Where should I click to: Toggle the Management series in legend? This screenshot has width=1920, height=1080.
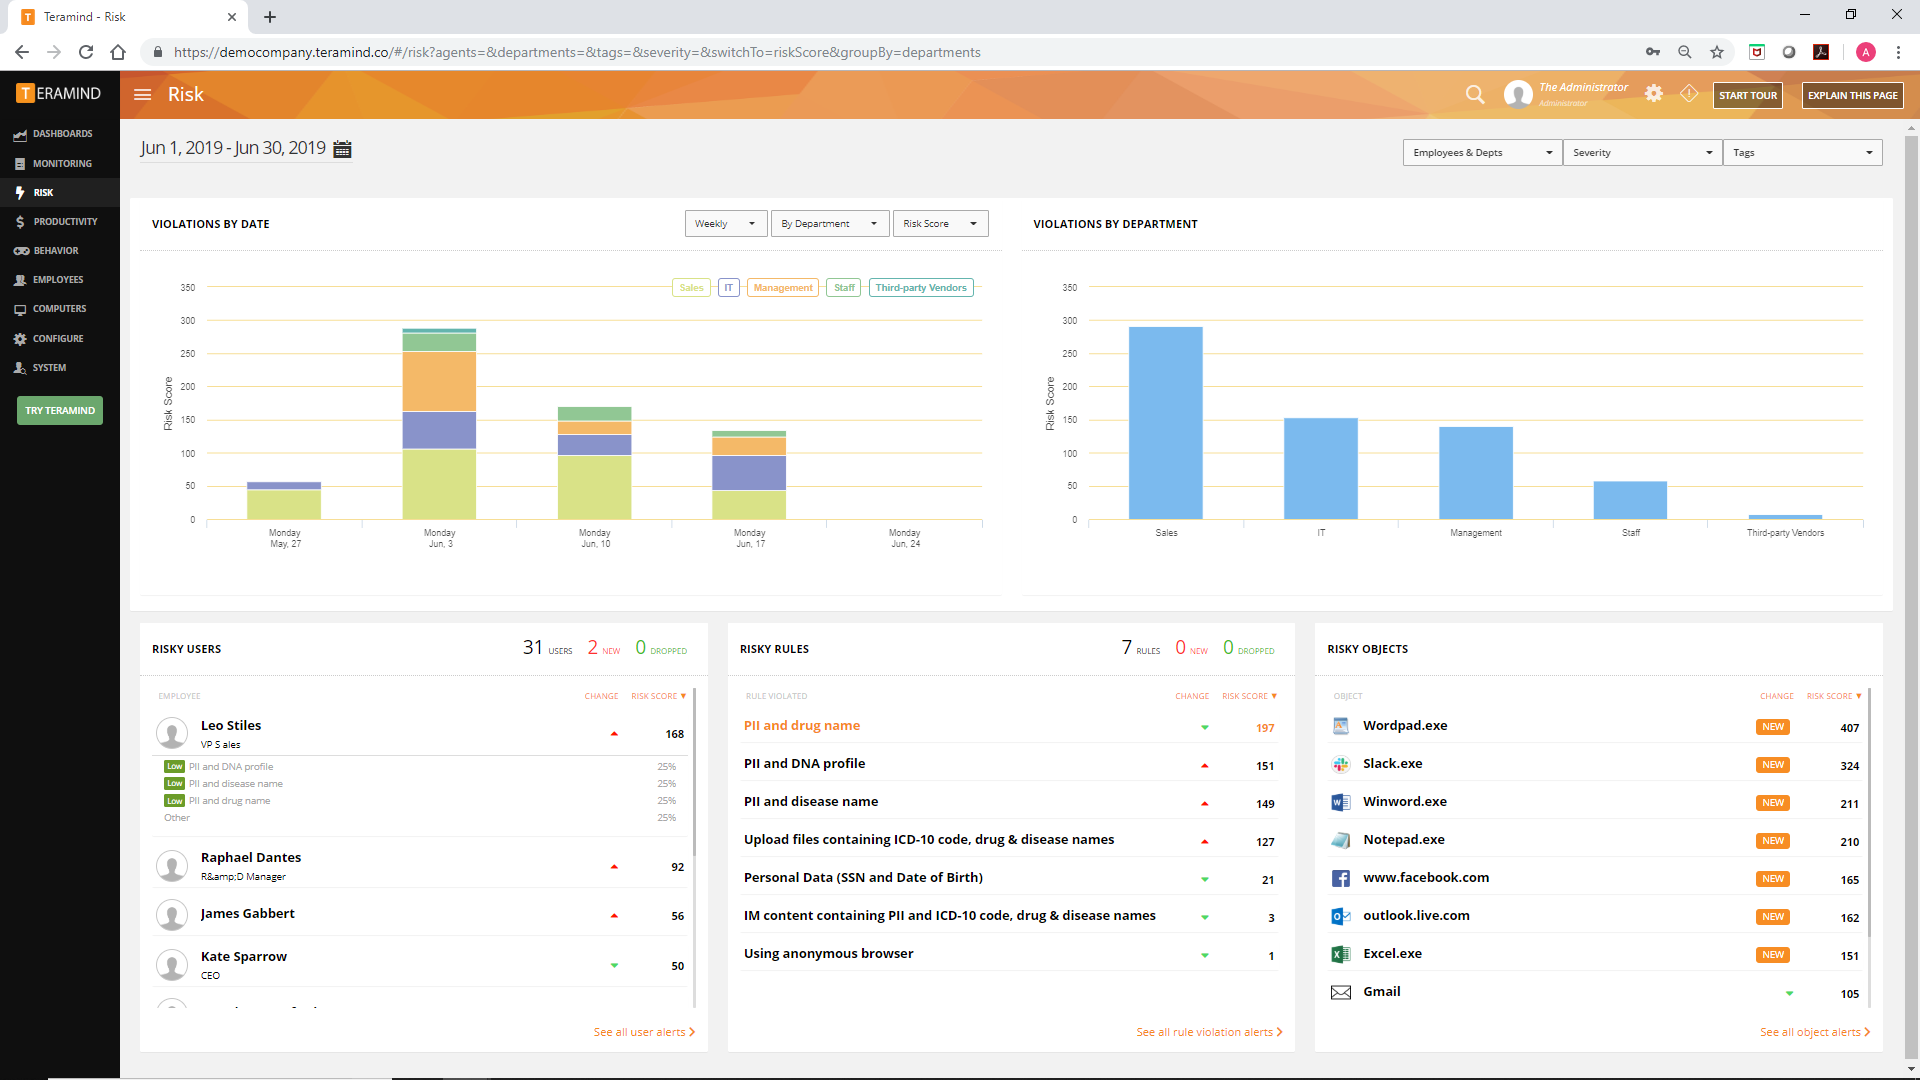click(782, 288)
